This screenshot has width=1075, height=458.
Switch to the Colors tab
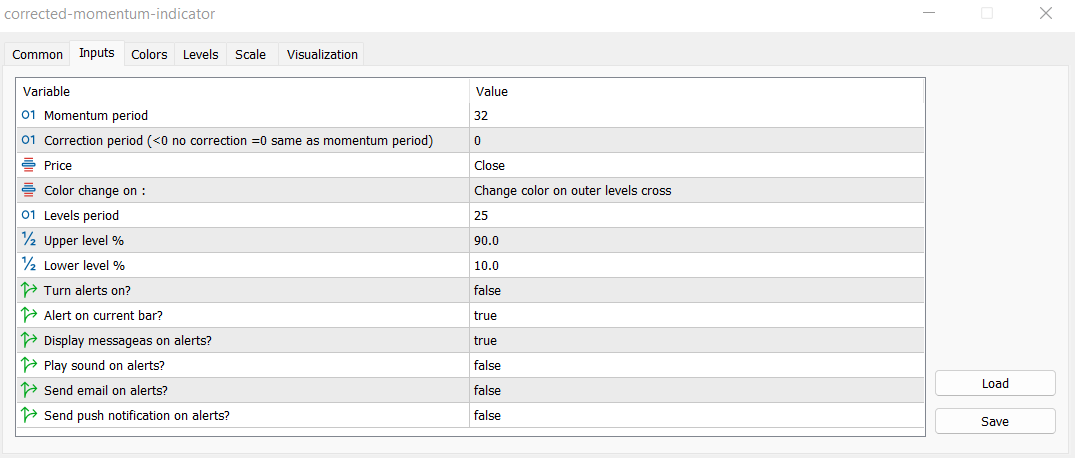(x=149, y=55)
